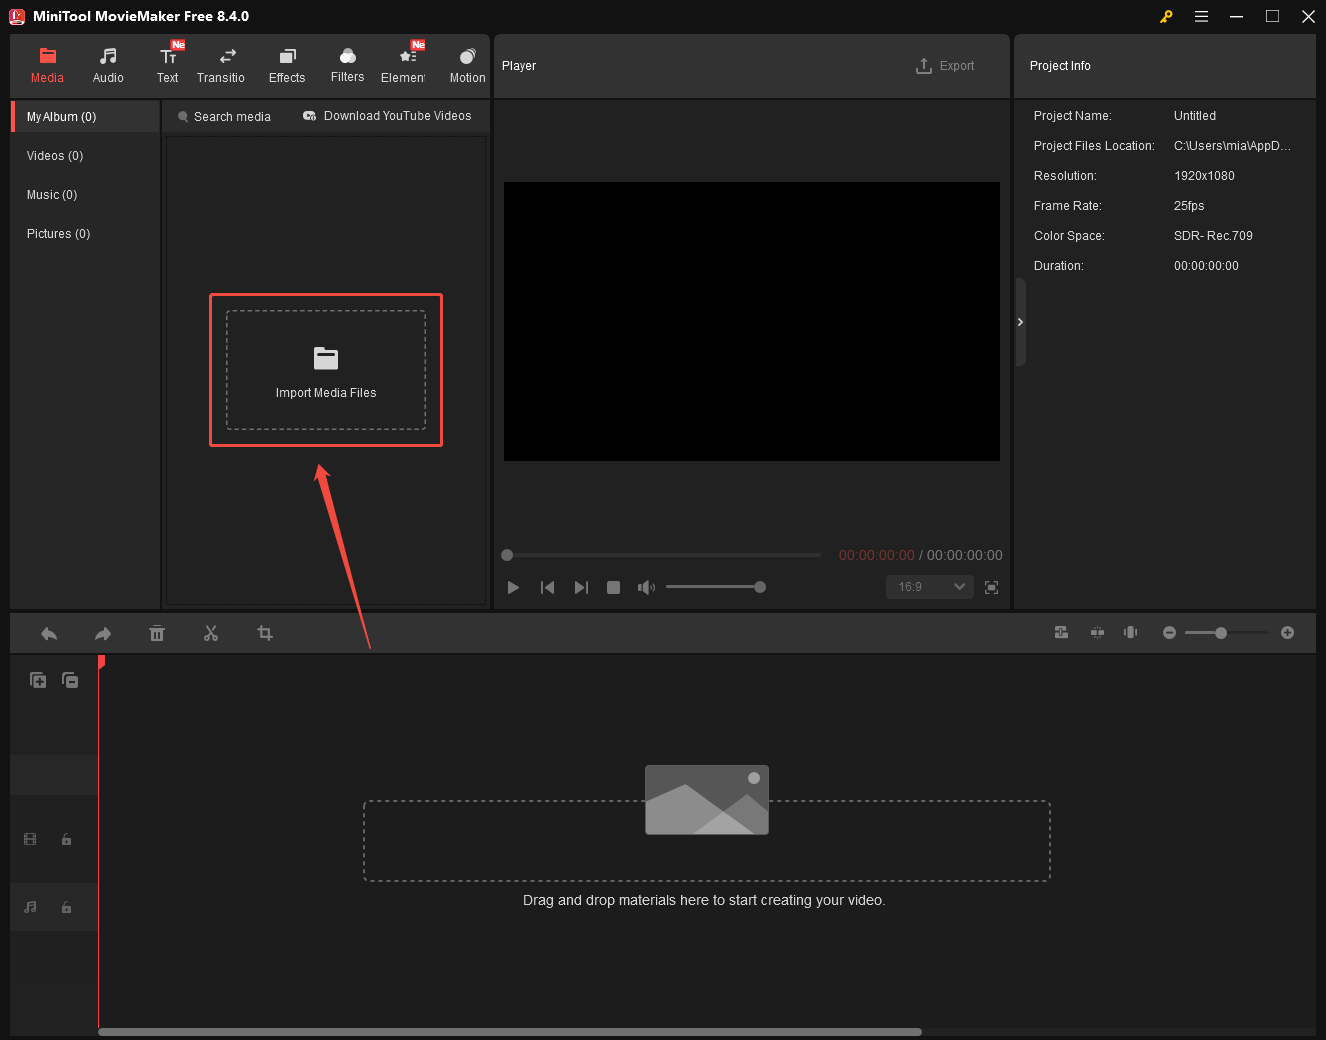
Task: Split the clip using the scissors tool
Action: (x=211, y=633)
